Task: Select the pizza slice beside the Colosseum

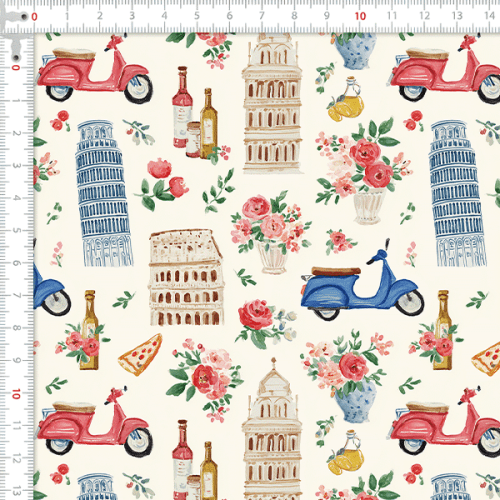Action: click(x=140, y=355)
